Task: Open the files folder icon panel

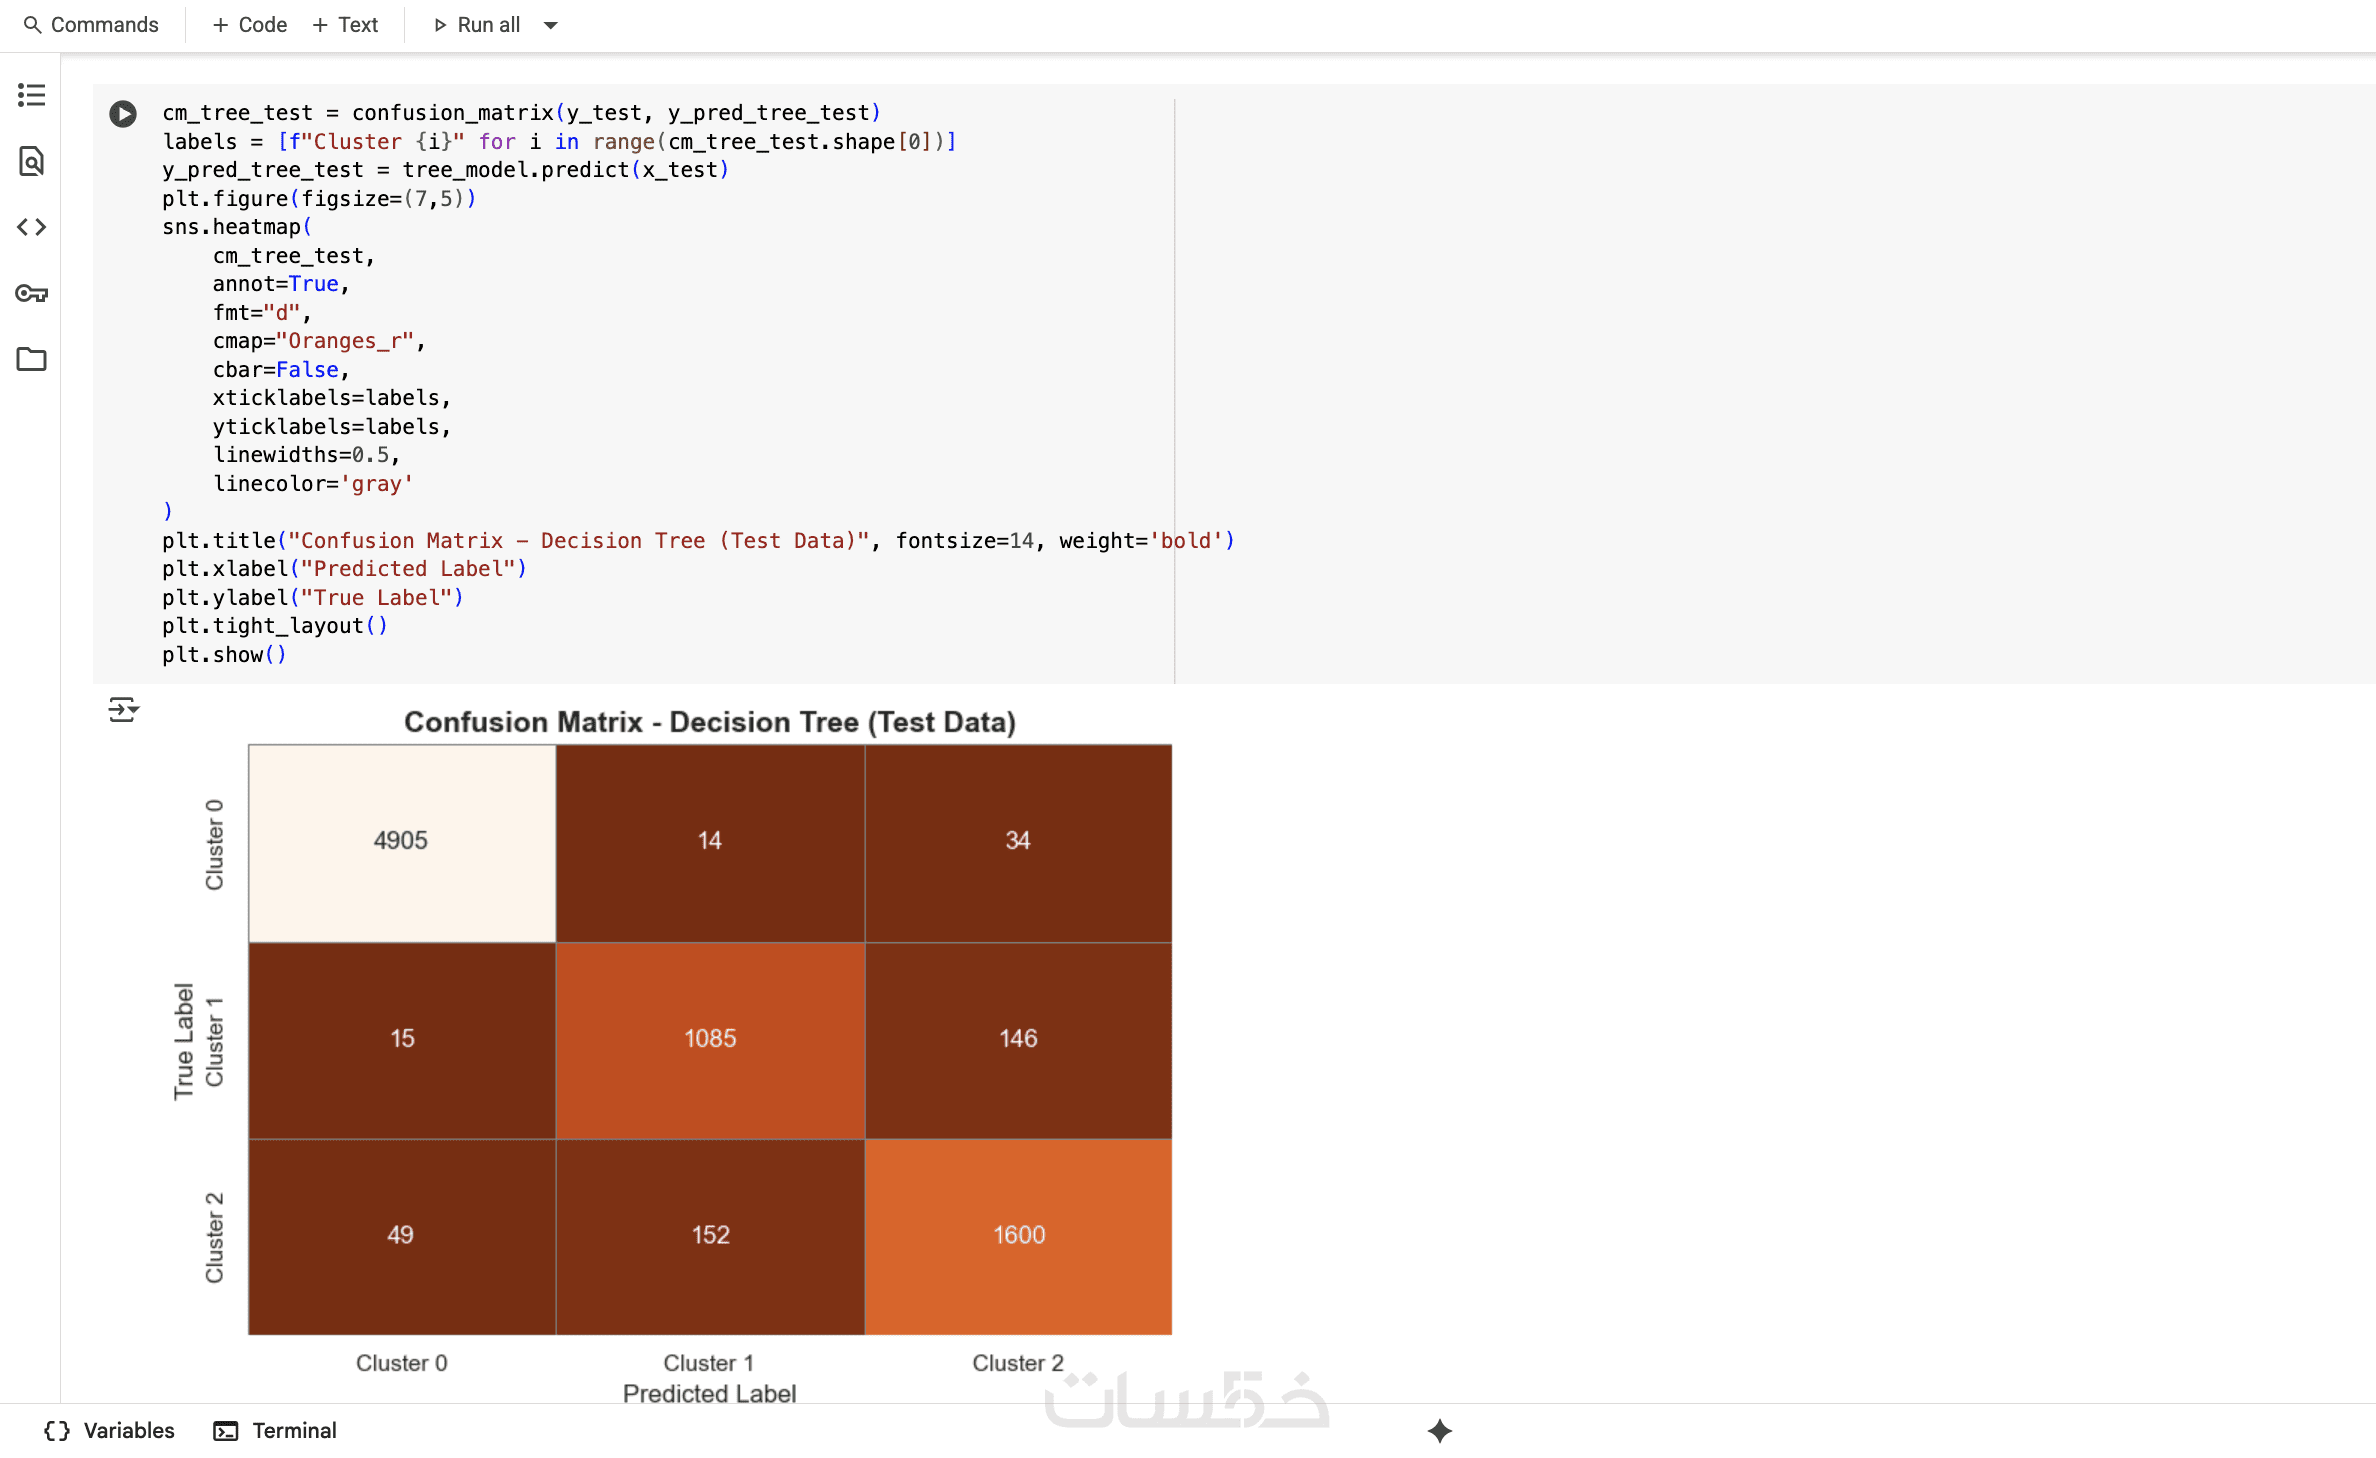Action: point(31,359)
